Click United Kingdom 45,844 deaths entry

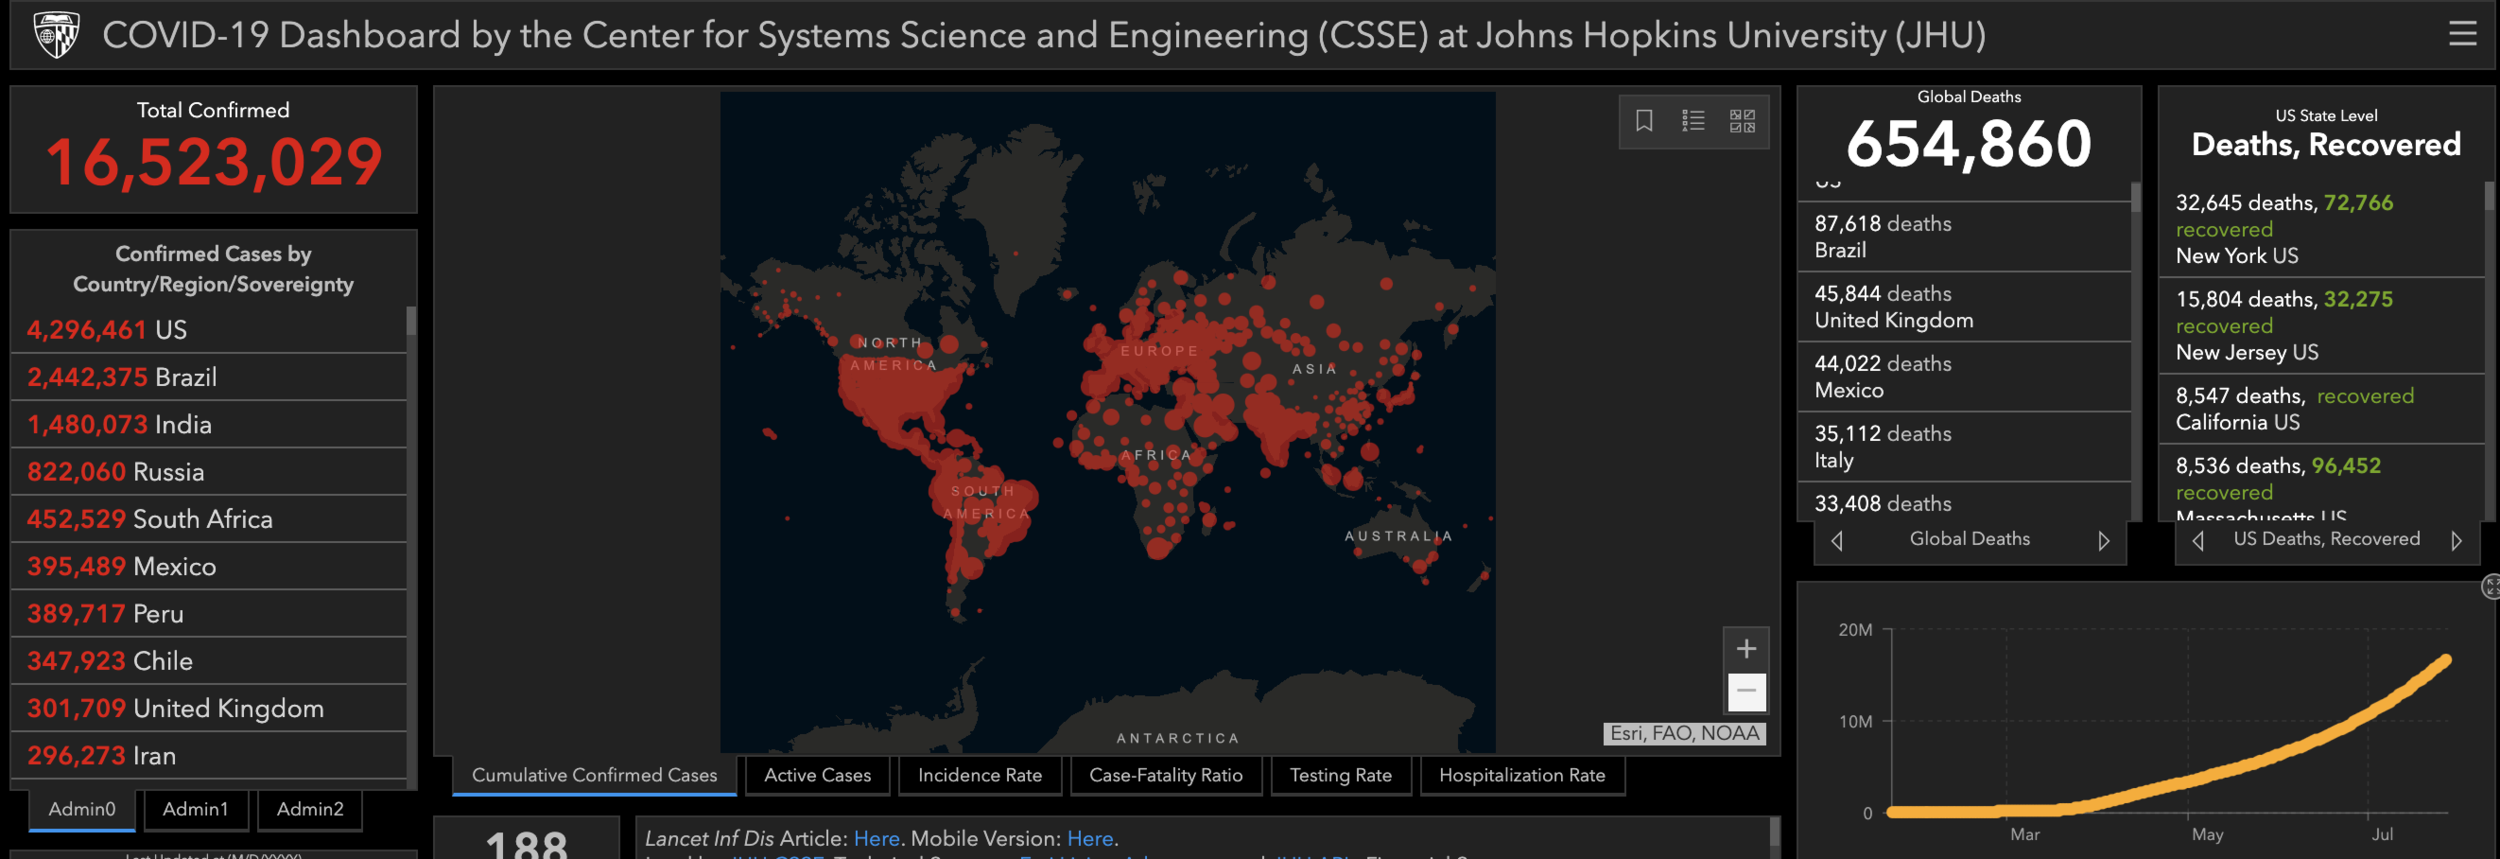1964,307
